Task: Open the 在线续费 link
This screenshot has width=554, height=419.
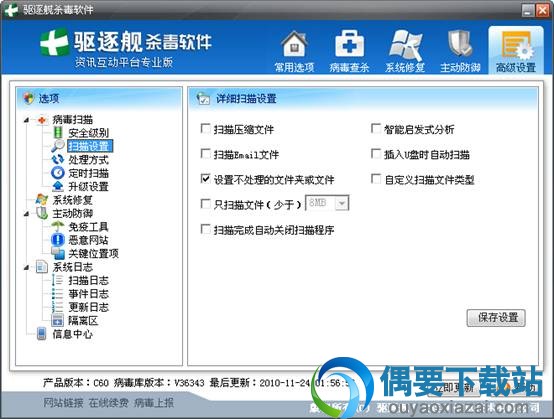Action: 108,402
